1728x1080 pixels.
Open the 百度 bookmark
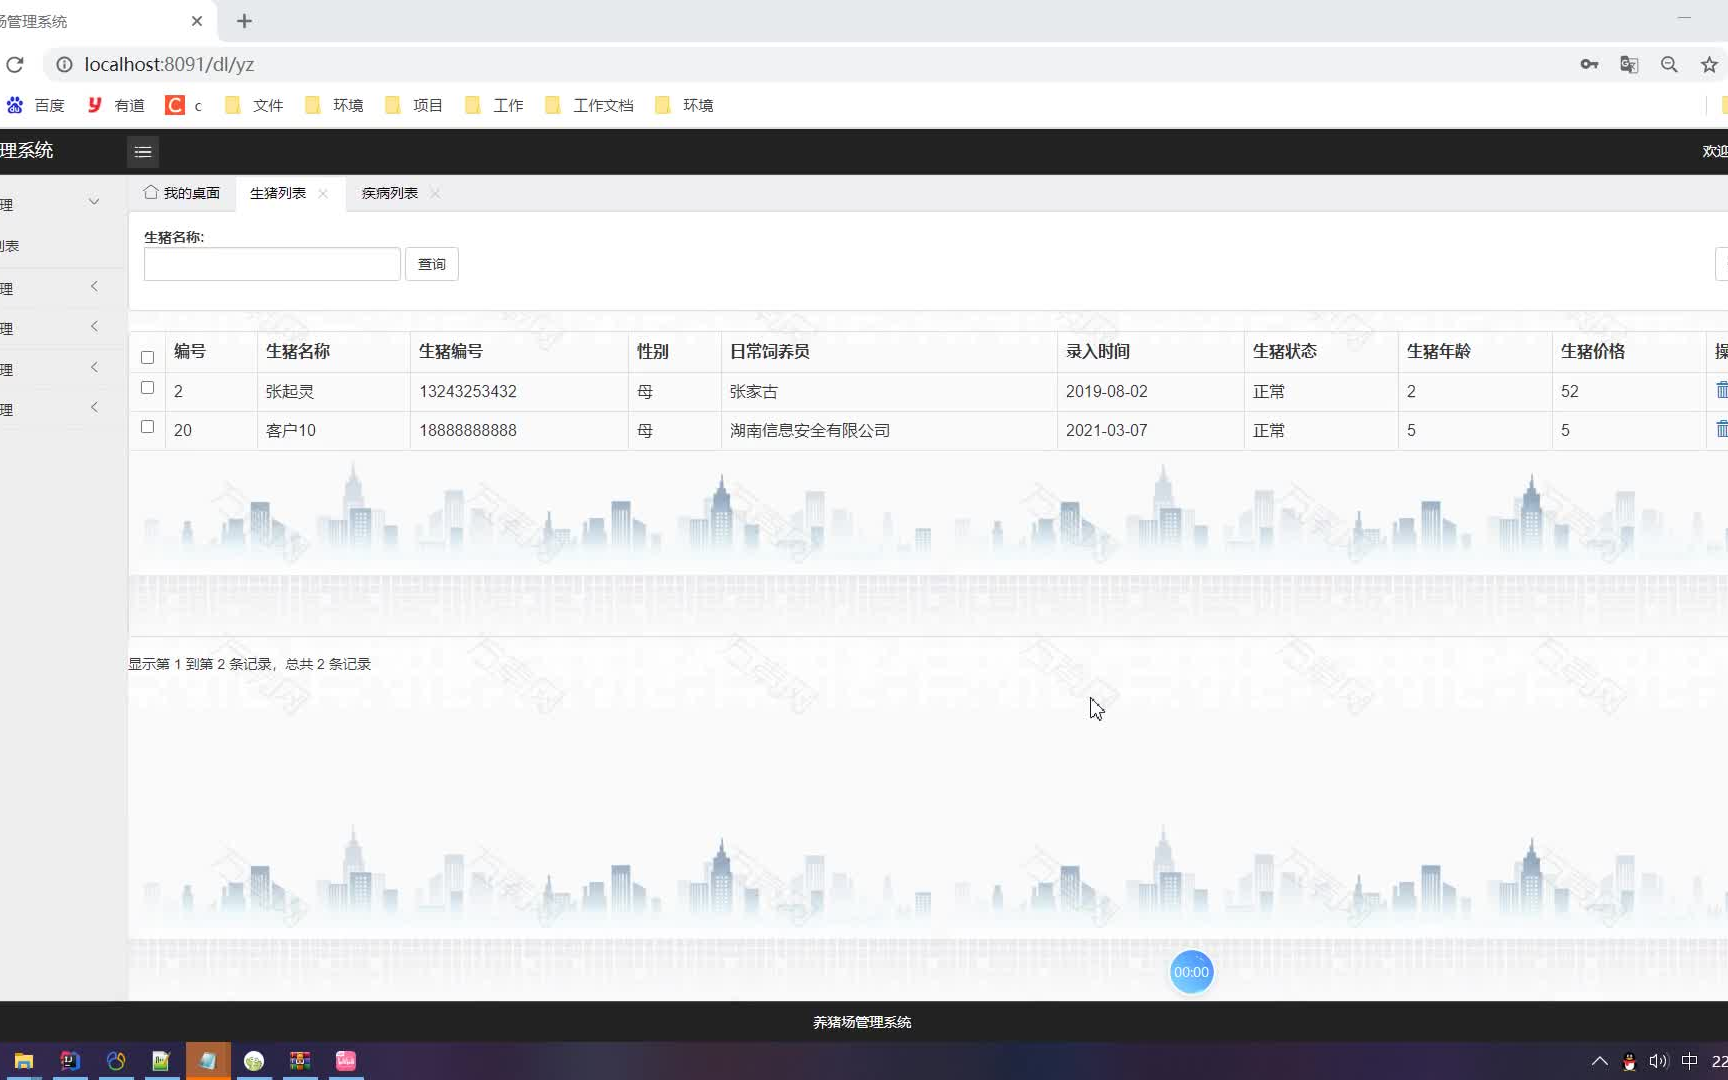point(36,105)
